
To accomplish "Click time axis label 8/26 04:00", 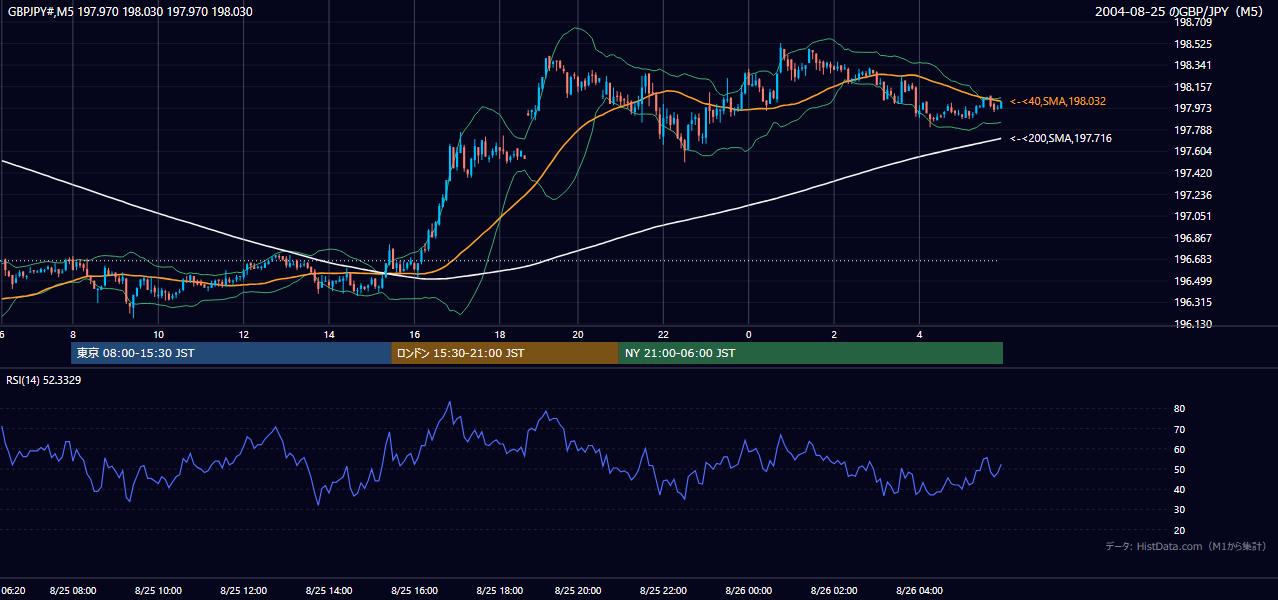I will [920, 591].
